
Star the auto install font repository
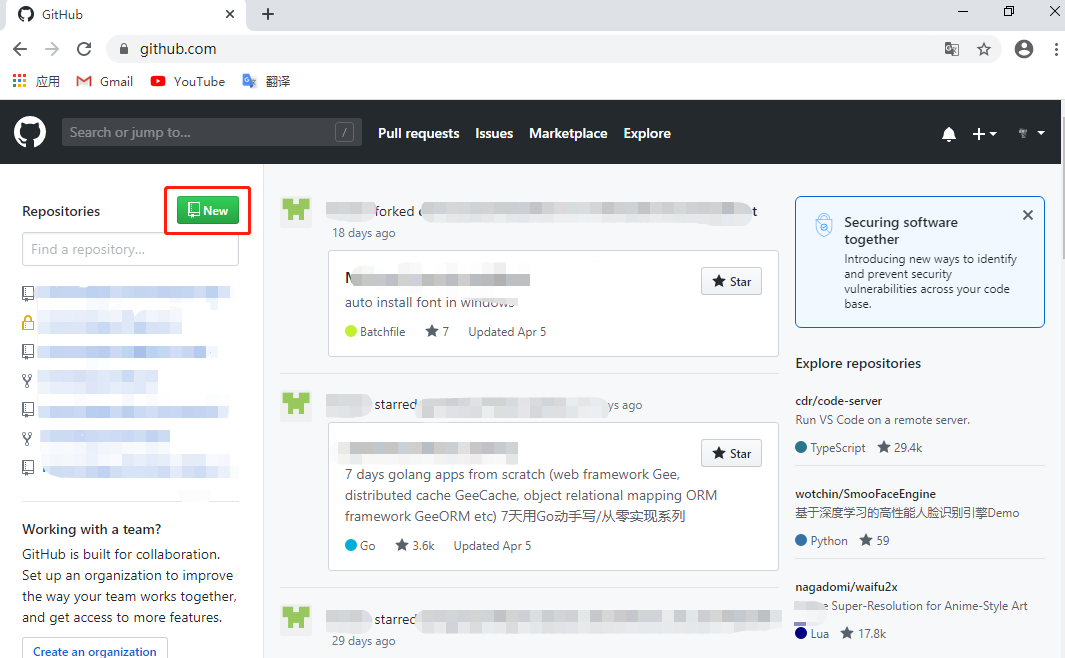click(x=732, y=281)
